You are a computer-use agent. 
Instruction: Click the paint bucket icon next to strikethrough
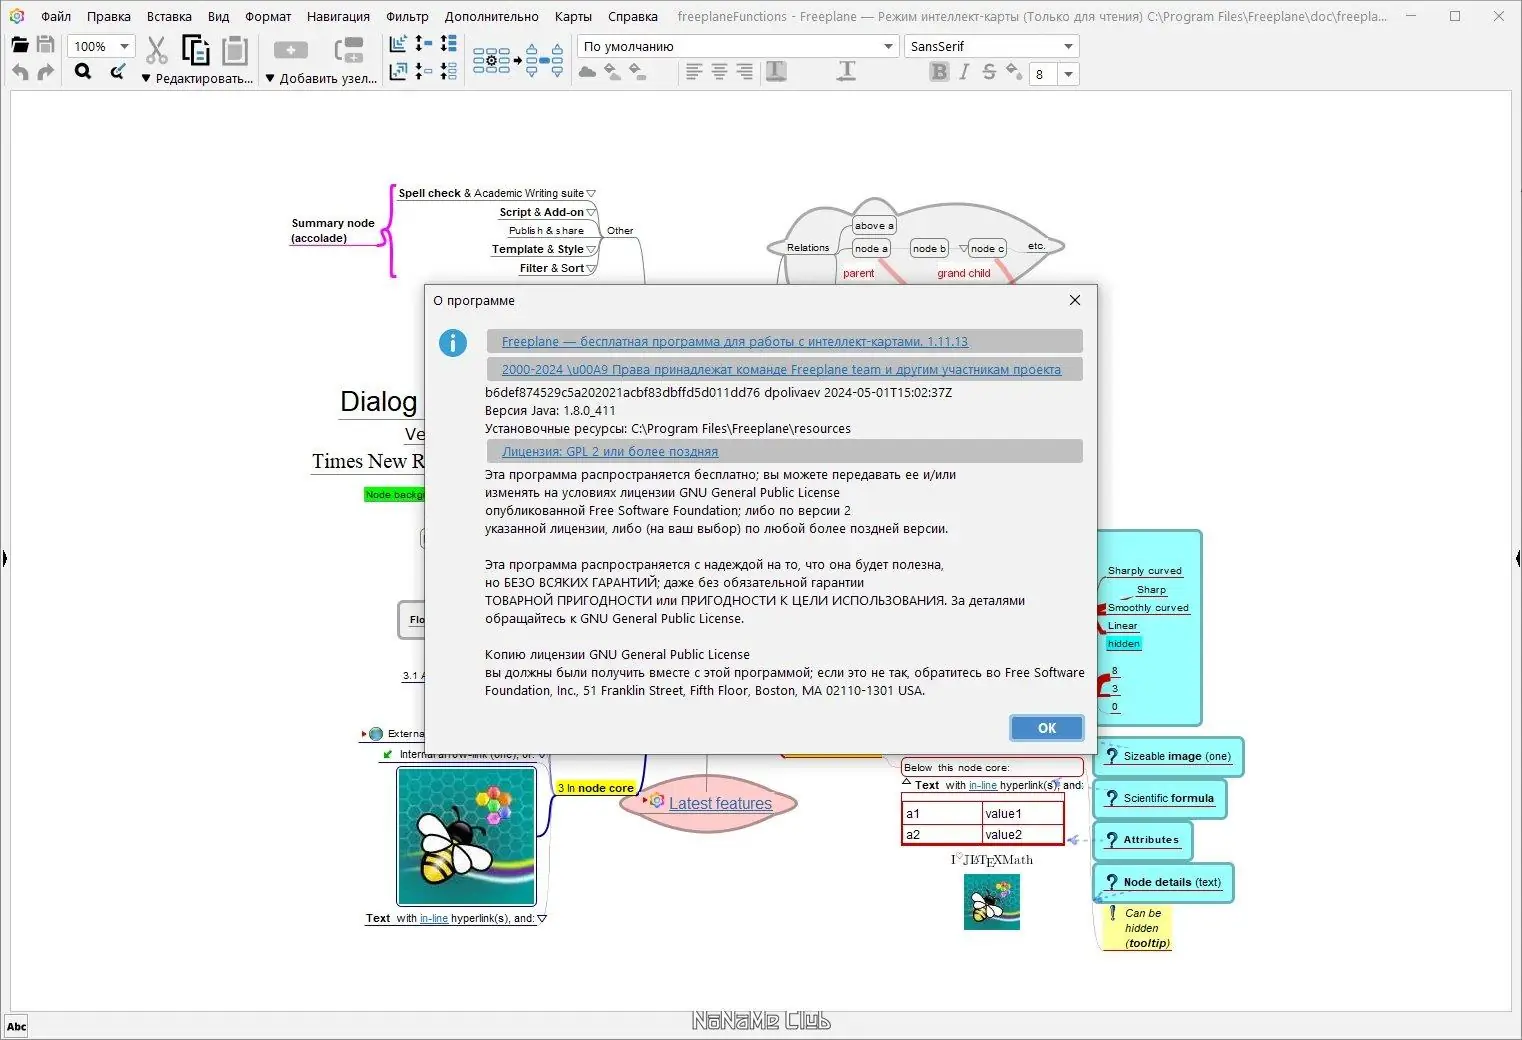[1014, 72]
